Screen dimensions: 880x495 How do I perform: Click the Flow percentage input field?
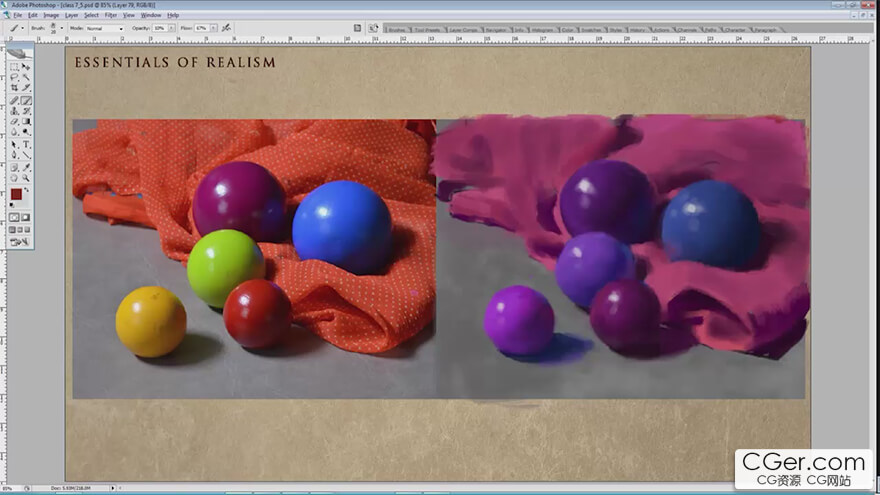point(203,28)
